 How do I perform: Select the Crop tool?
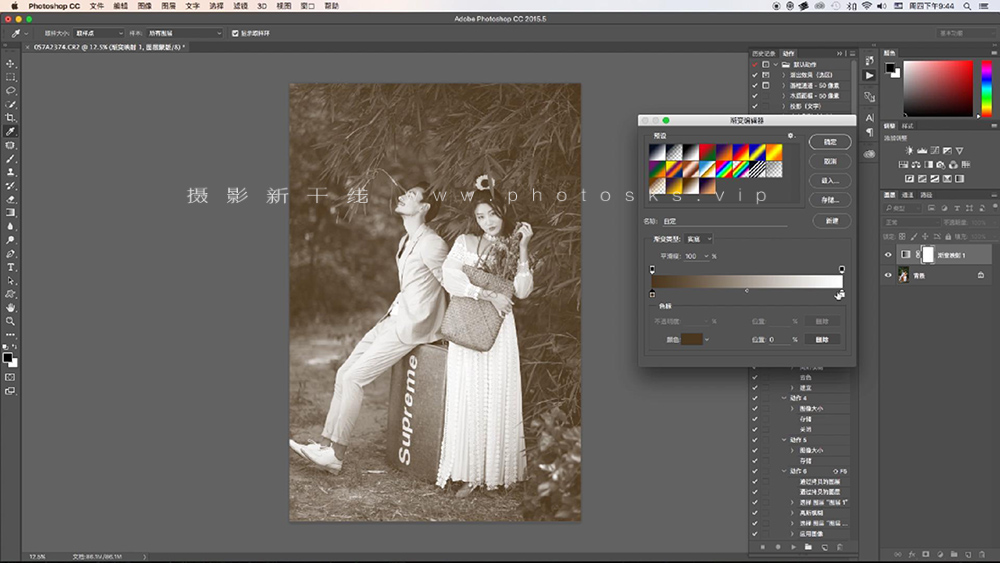tap(10, 118)
